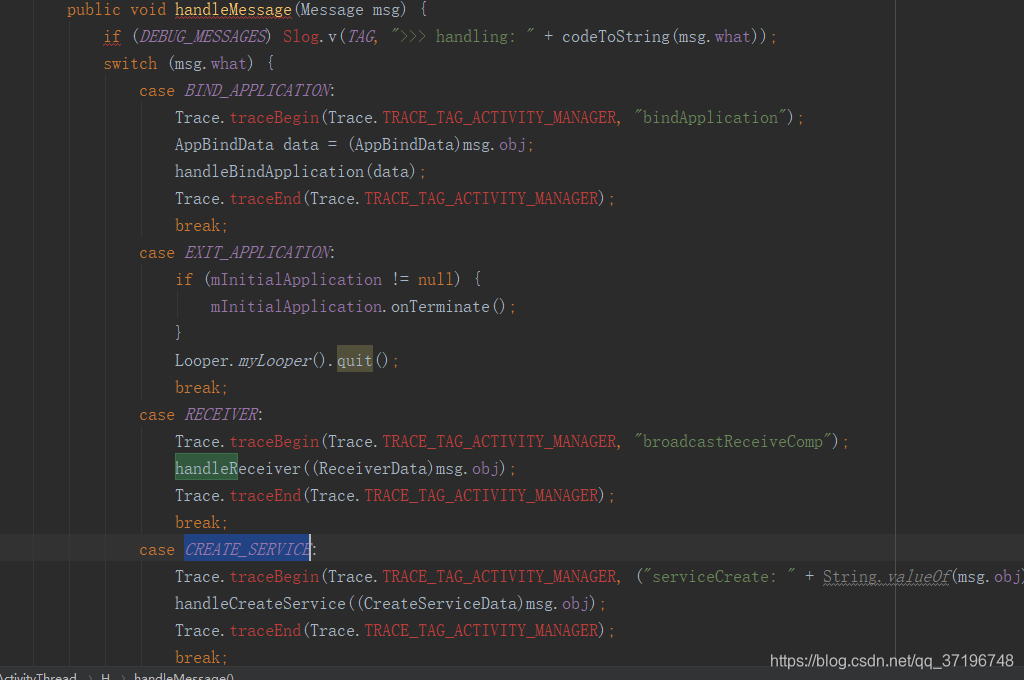Viewport: 1024px width, 680px height.
Task: Click traceBegin in the bindApplication line
Action: [x=274, y=118]
